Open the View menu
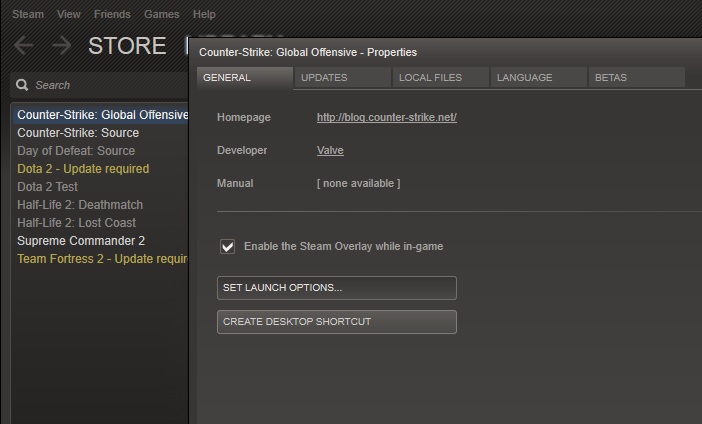 coord(68,14)
